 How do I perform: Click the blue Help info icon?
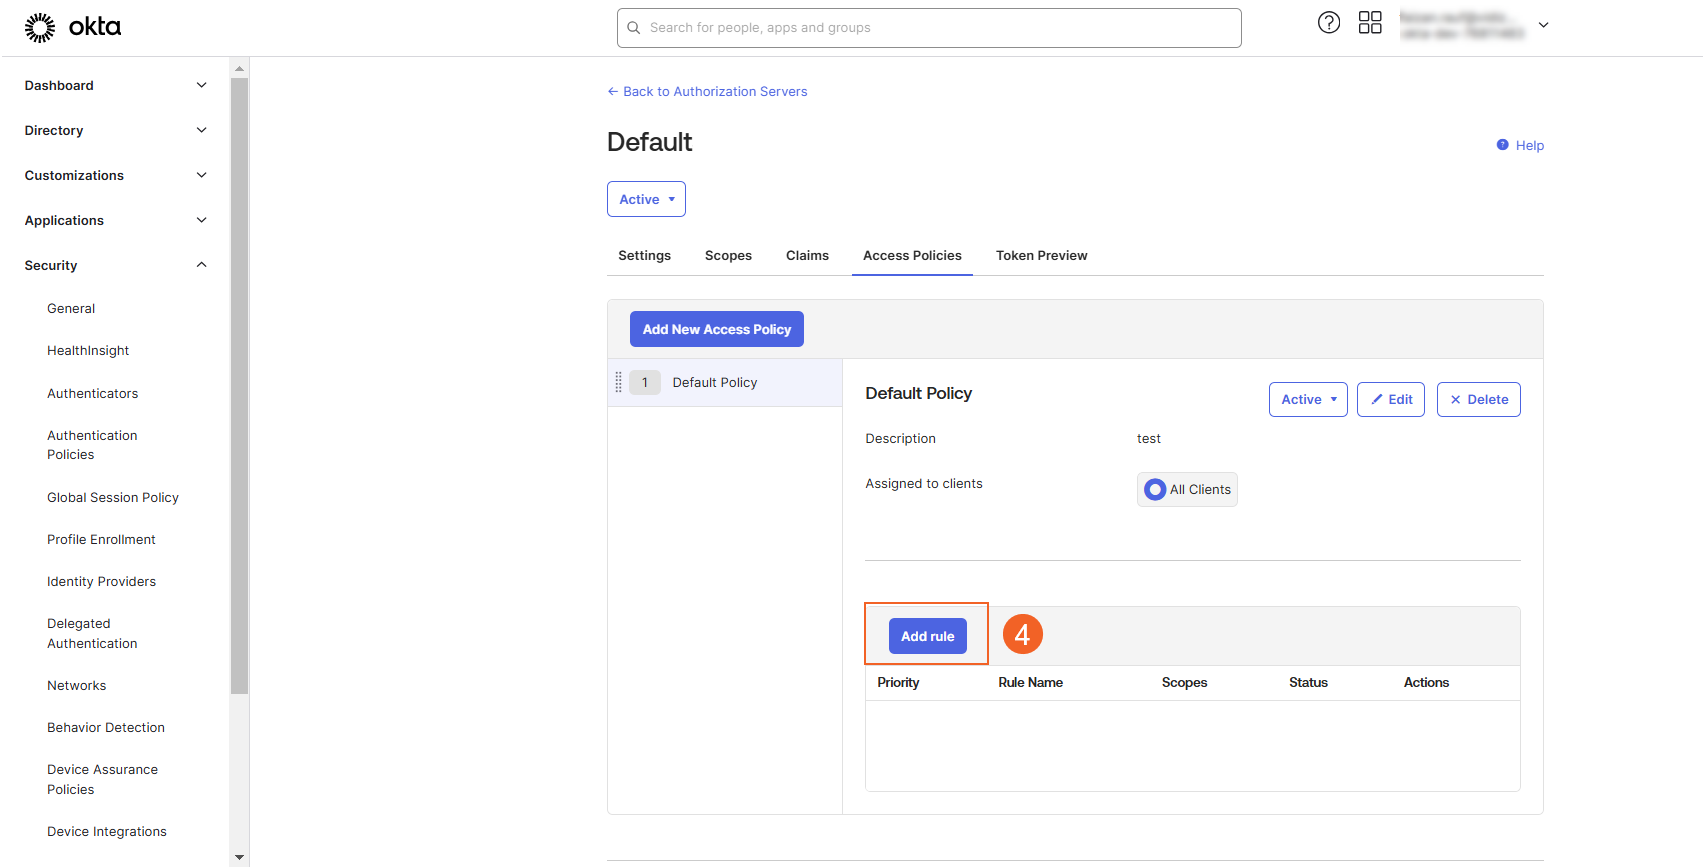(x=1502, y=145)
